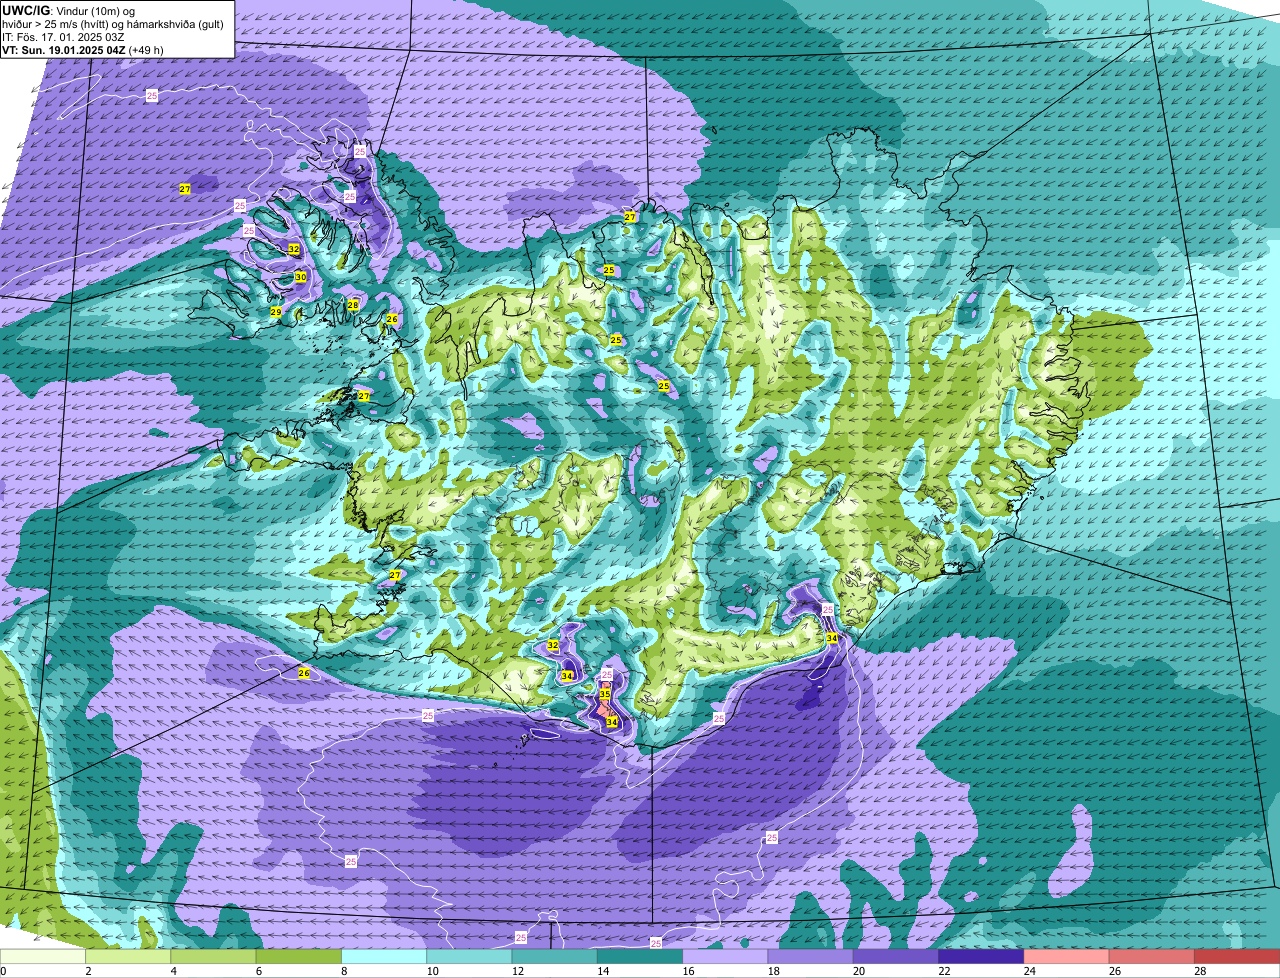This screenshot has width=1280, height=978.
Task: Click the 12–14 m/s teal legend swatch
Action: pos(555,956)
